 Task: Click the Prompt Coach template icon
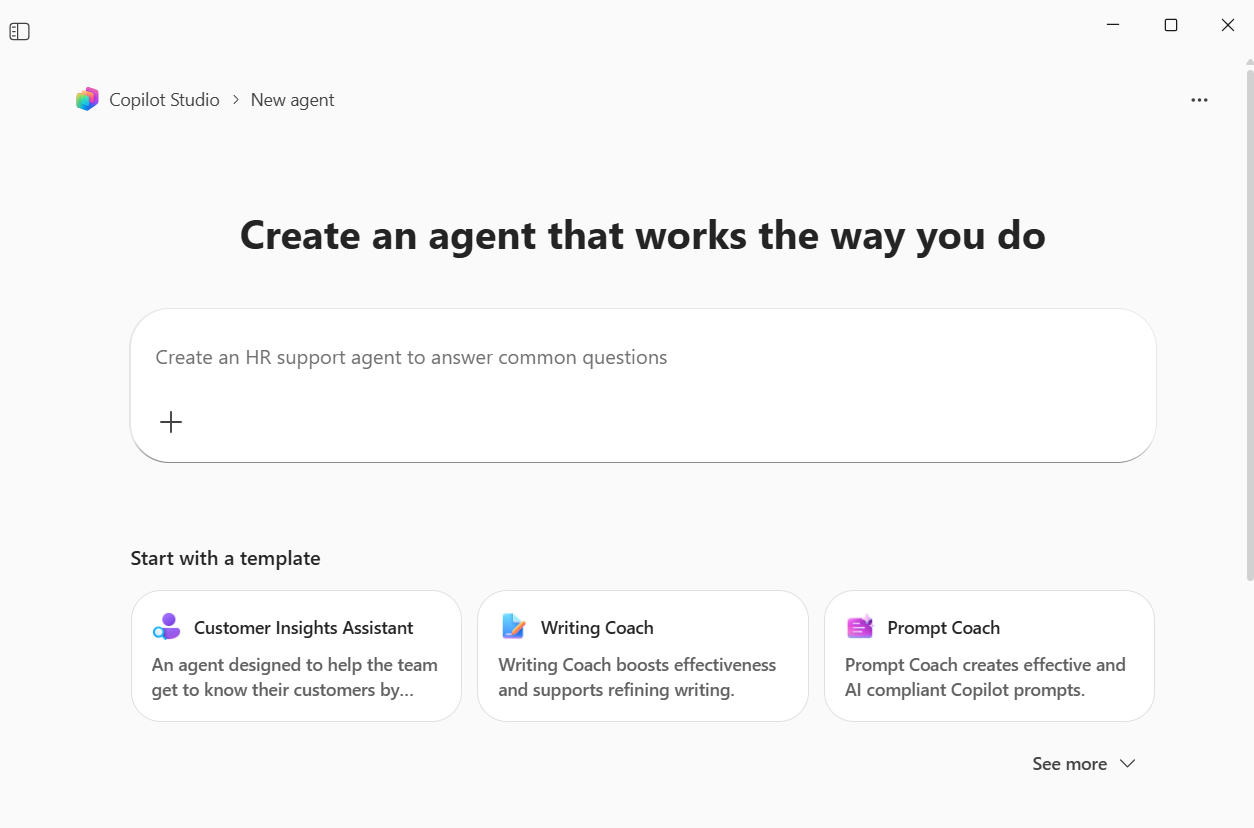click(x=860, y=627)
